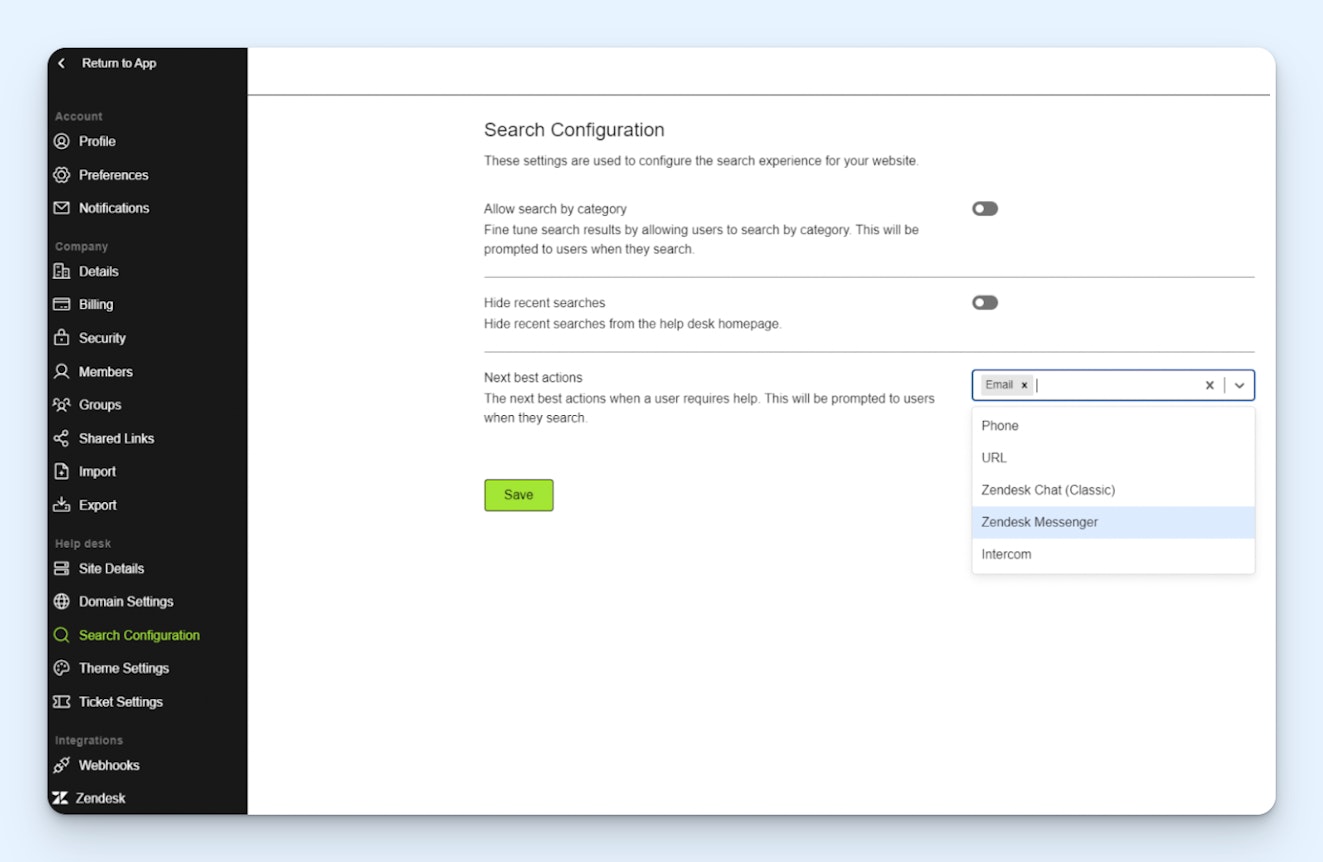Click the Profile icon in sidebar
The height and width of the screenshot is (862, 1323).
[62, 142]
